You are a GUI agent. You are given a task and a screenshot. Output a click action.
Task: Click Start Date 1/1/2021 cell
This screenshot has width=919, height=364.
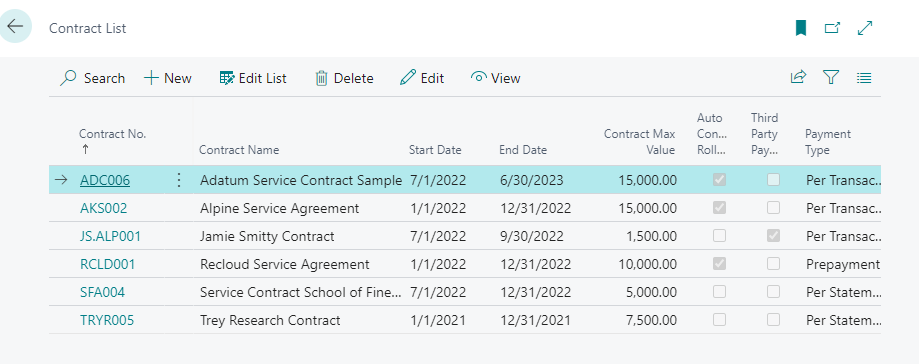pyautogui.click(x=438, y=320)
